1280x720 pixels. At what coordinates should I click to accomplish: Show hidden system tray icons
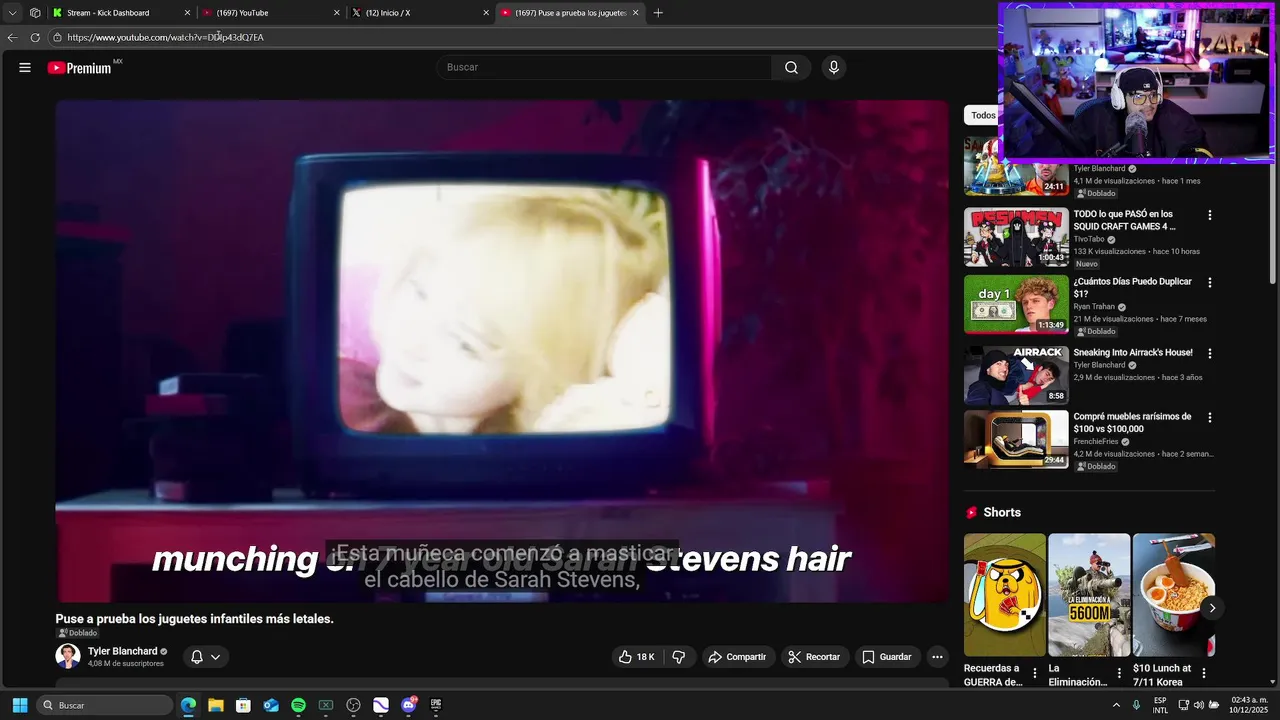coord(1116,705)
